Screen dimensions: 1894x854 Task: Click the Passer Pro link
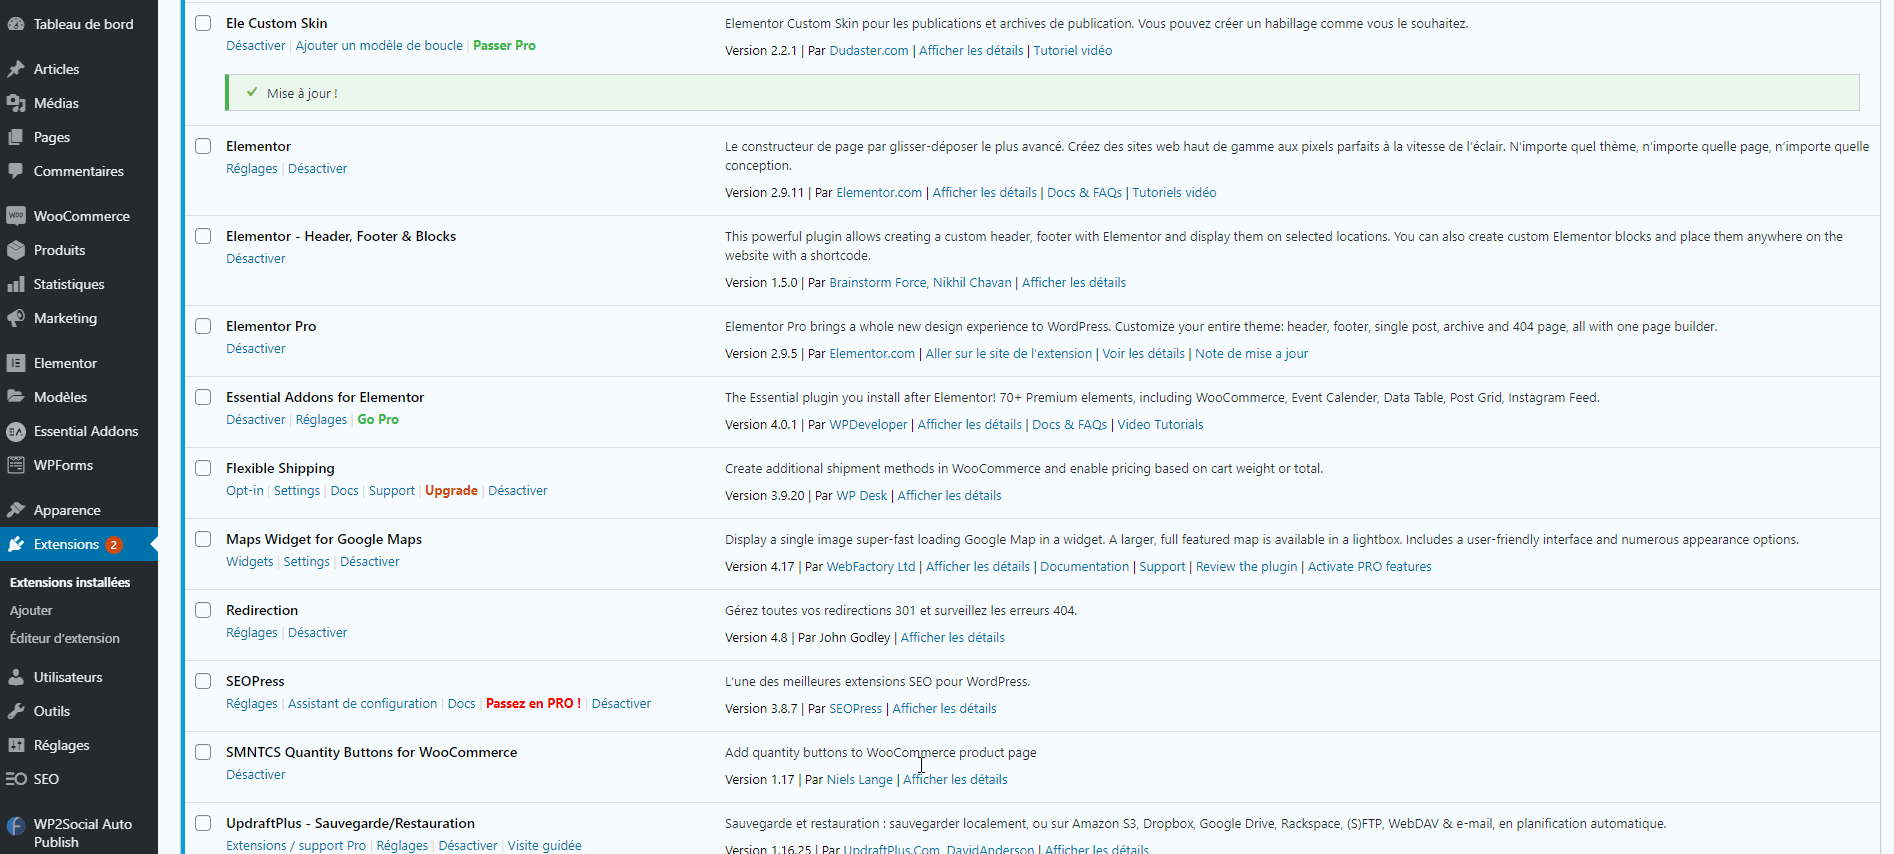tap(504, 46)
